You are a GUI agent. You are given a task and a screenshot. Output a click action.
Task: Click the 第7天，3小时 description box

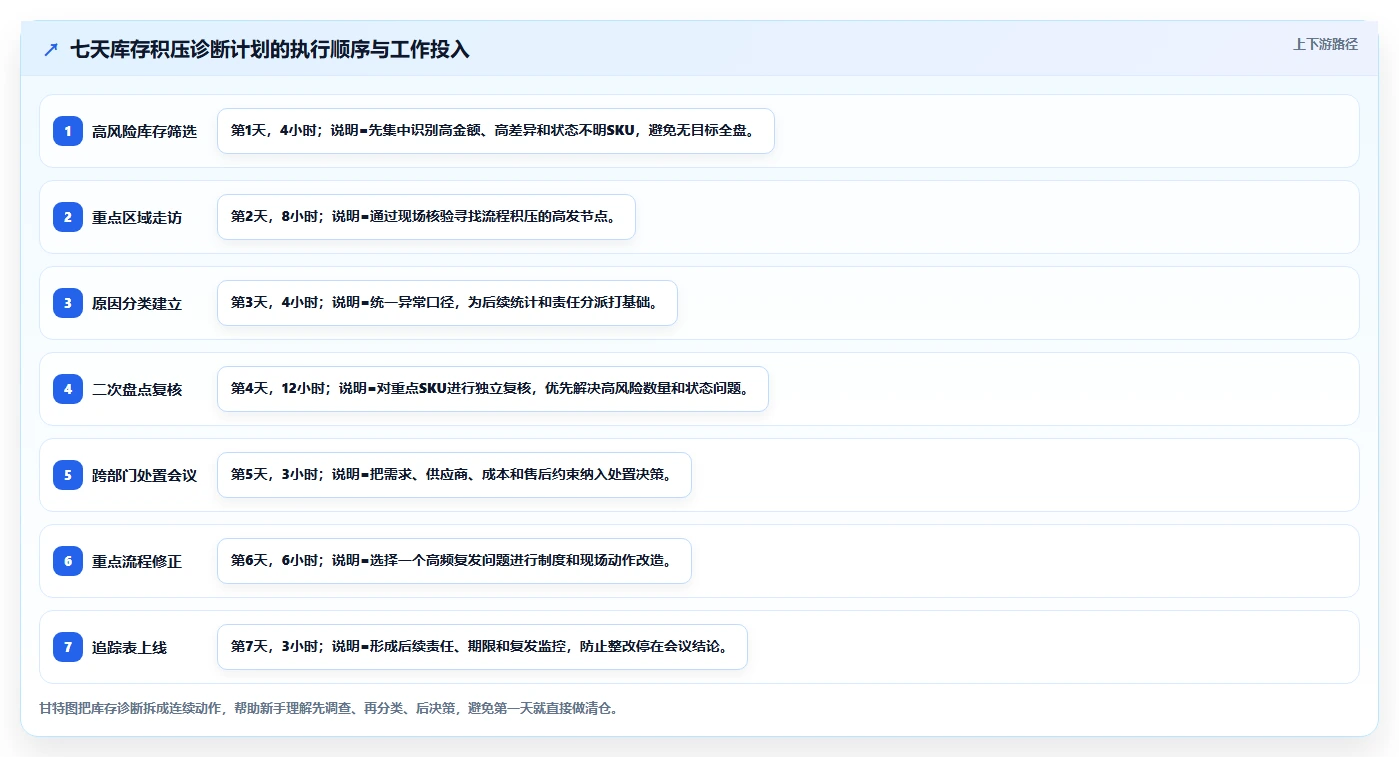click(482, 647)
